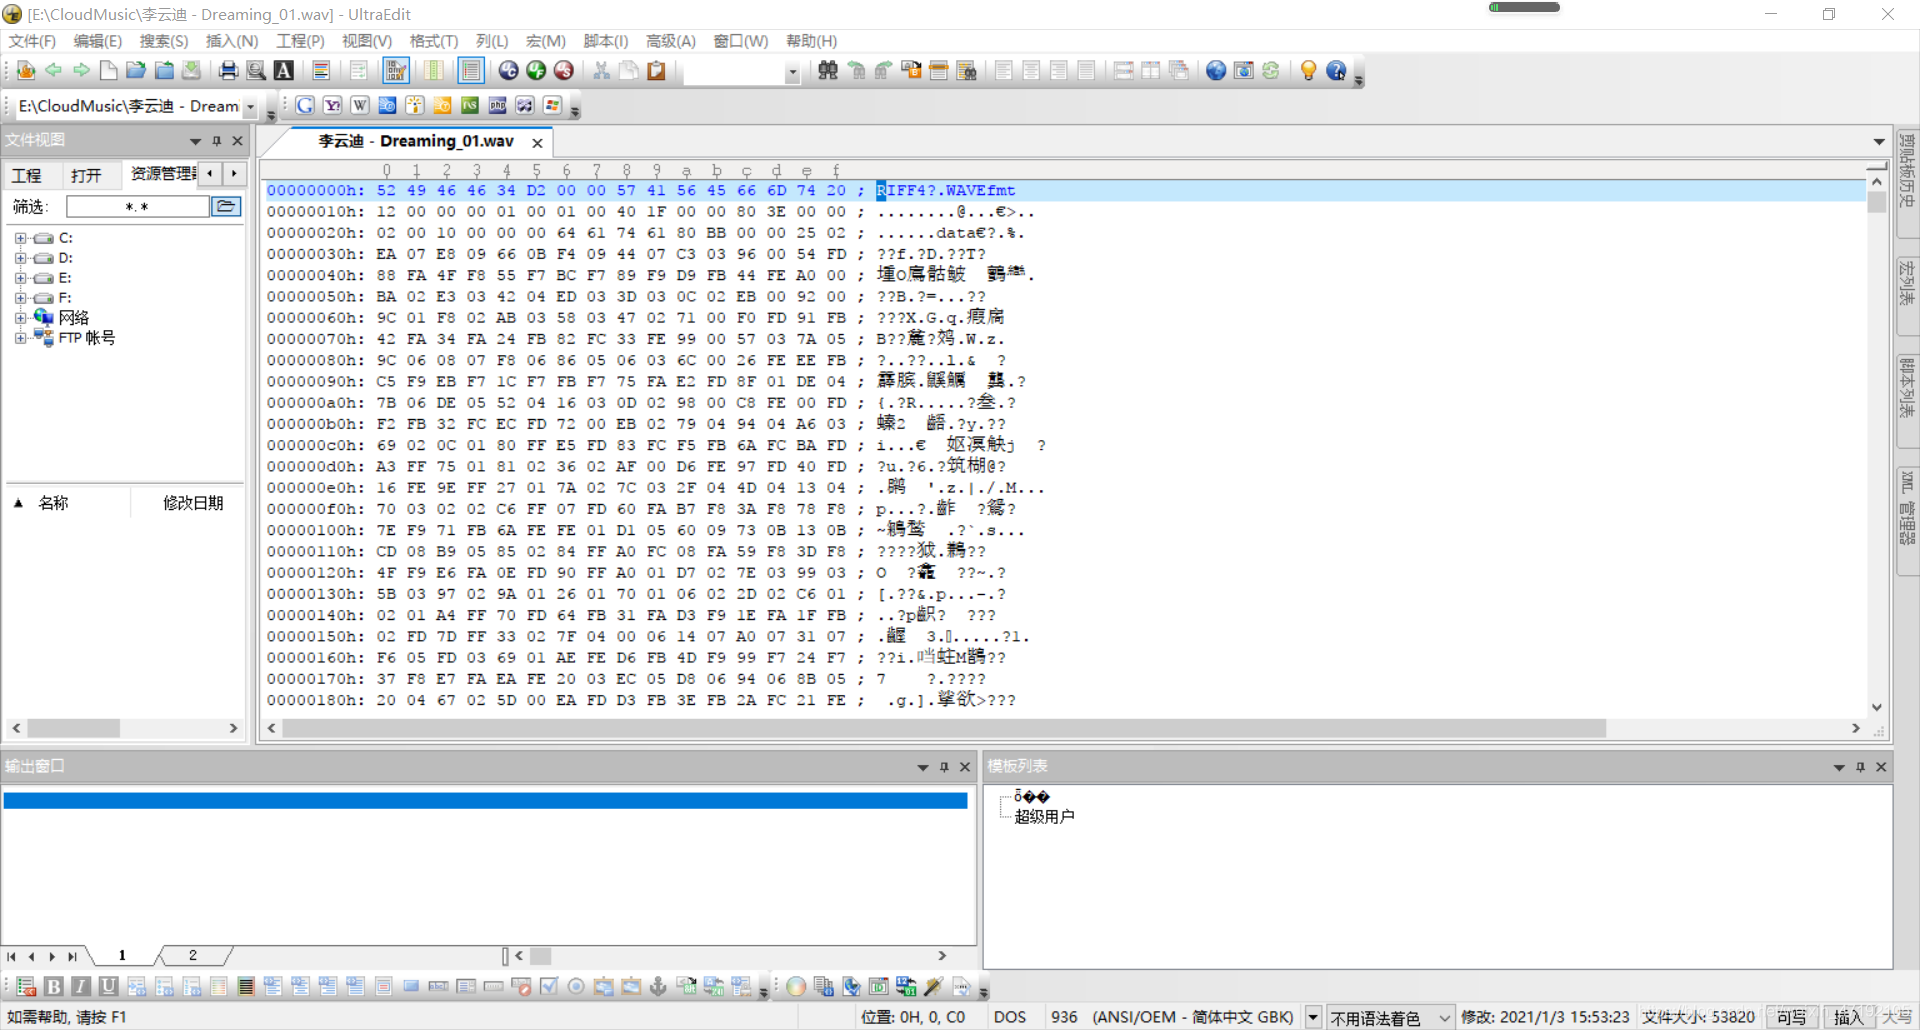Viewport: 1920px width, 1030px height.
Task: Open the document tab list dropdown arrow
Action: (1879, 142)
